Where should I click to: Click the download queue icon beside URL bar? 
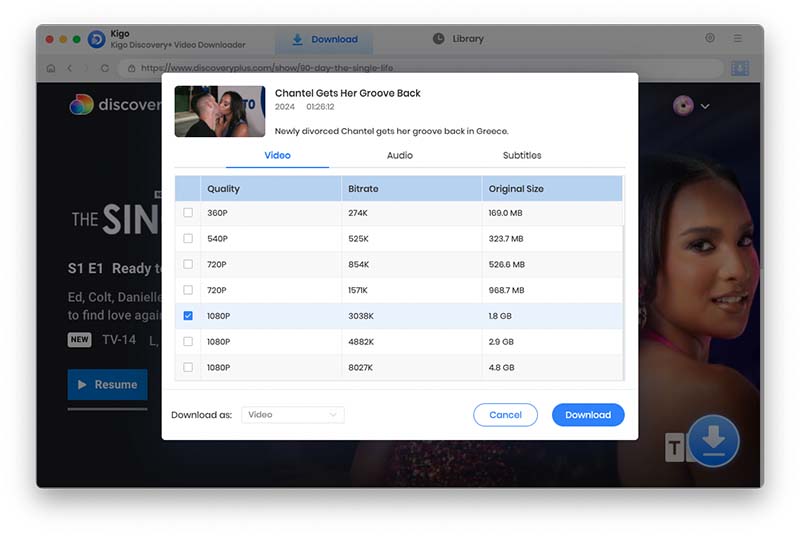pos(740,68)
